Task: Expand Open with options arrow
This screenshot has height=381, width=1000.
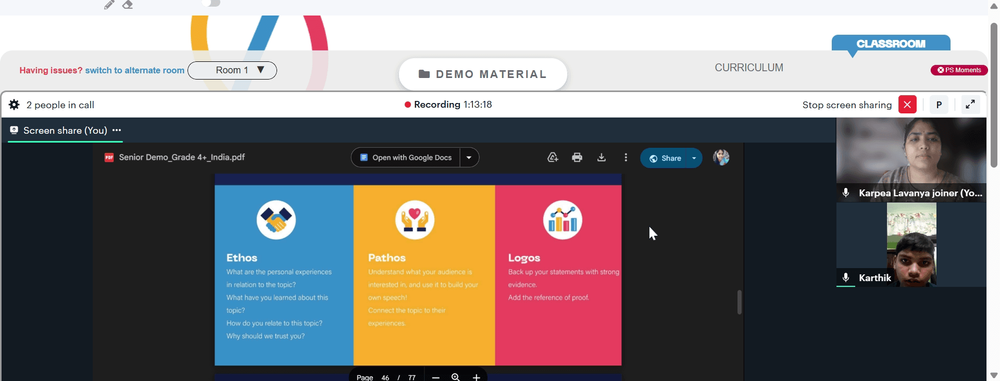Action: click(x=469, y=158)
